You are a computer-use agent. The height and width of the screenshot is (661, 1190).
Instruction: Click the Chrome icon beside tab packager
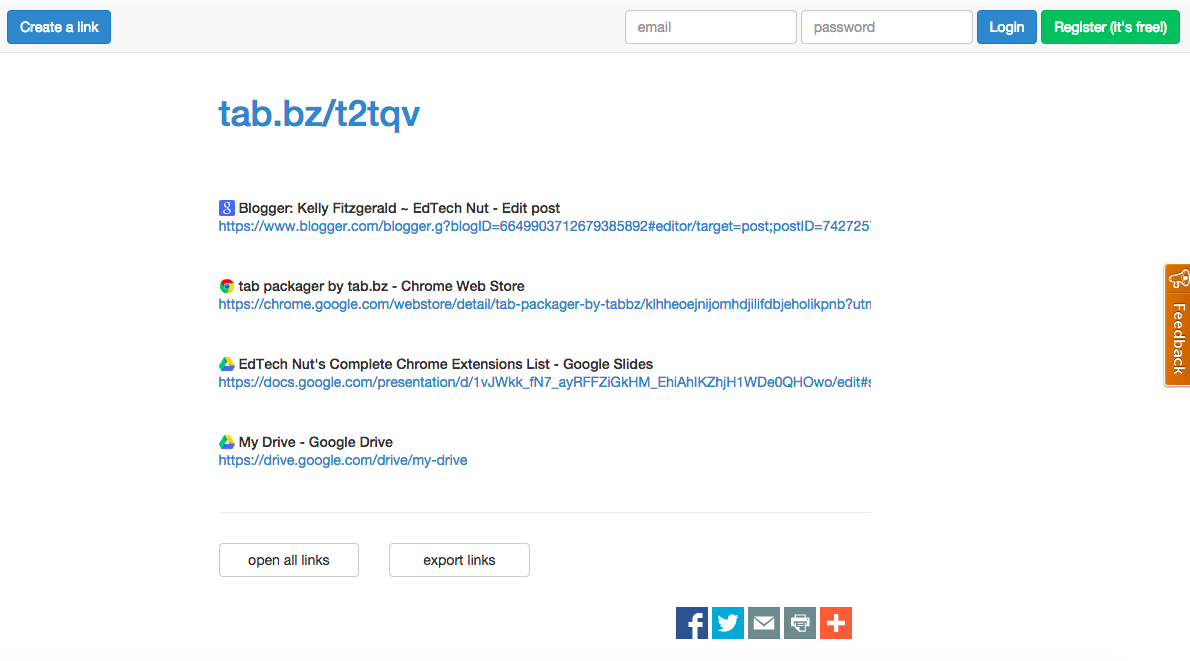click(x=226, y=286)
